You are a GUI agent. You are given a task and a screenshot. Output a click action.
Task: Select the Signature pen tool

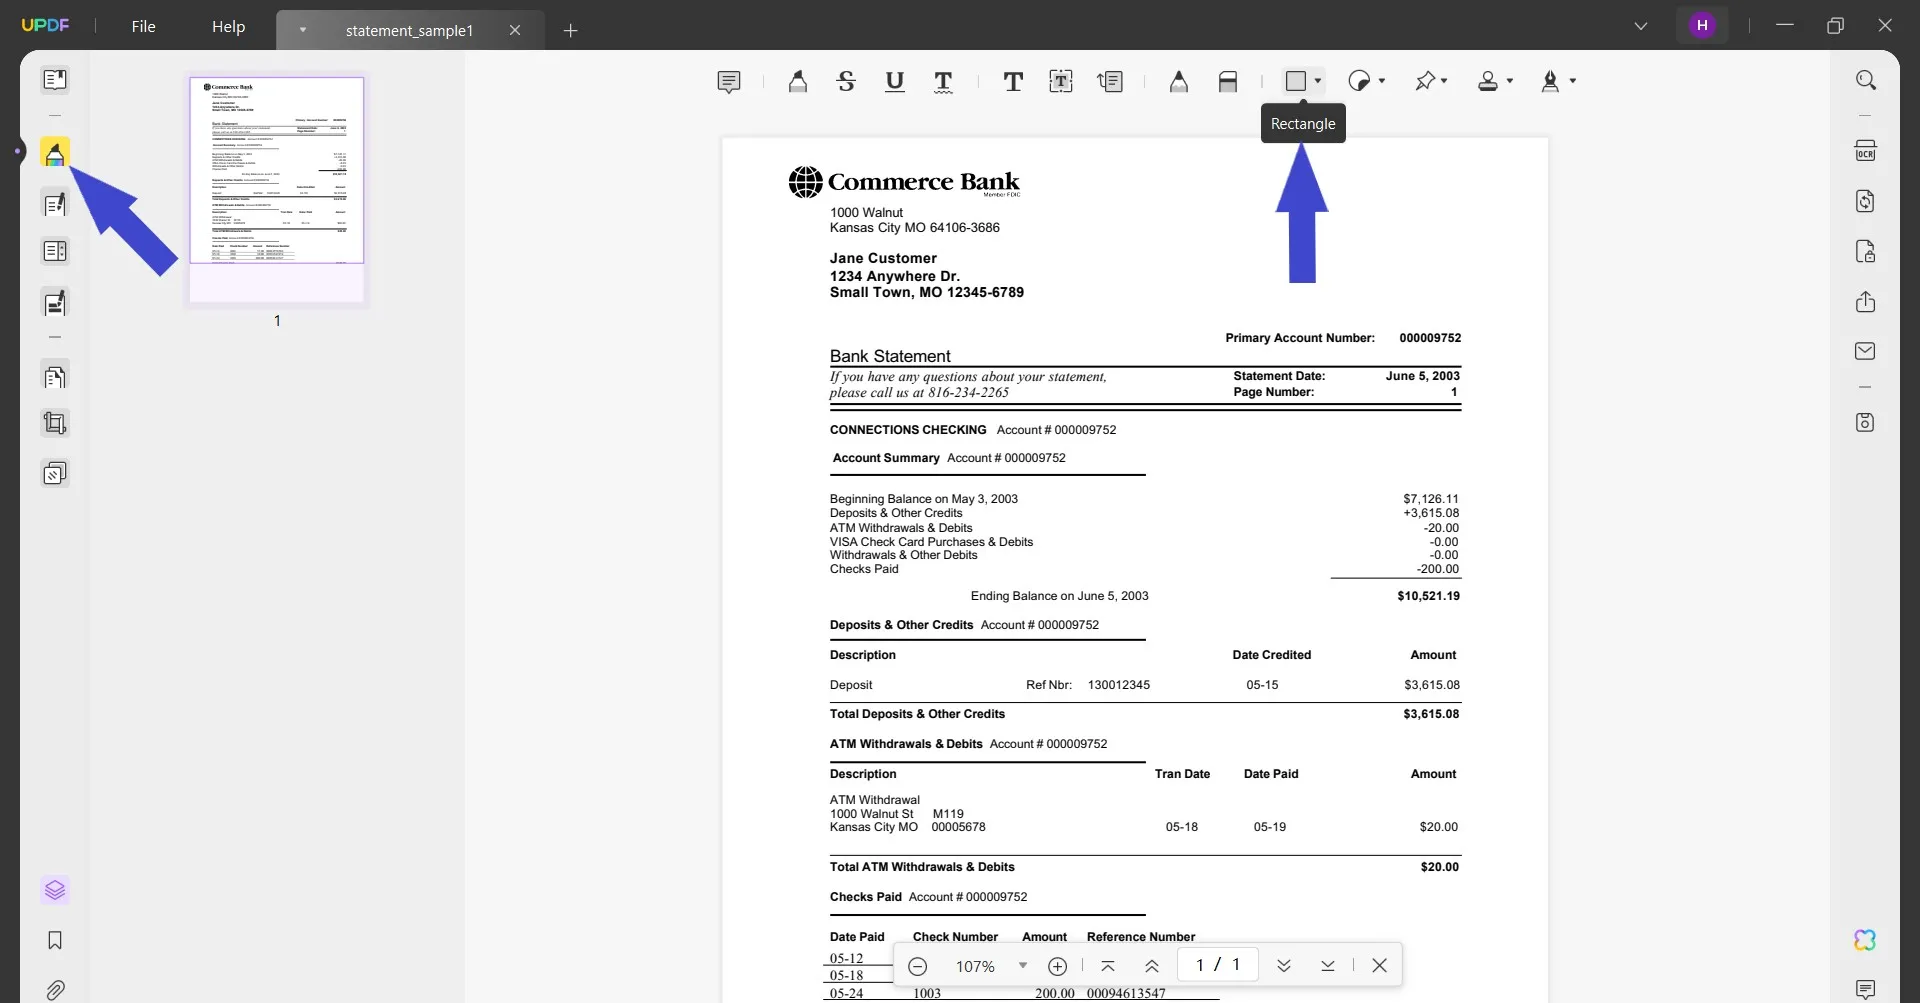1550,81
